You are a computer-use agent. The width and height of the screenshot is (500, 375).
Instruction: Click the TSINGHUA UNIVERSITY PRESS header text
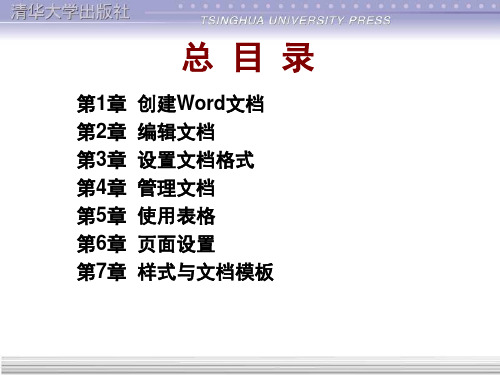296,20
